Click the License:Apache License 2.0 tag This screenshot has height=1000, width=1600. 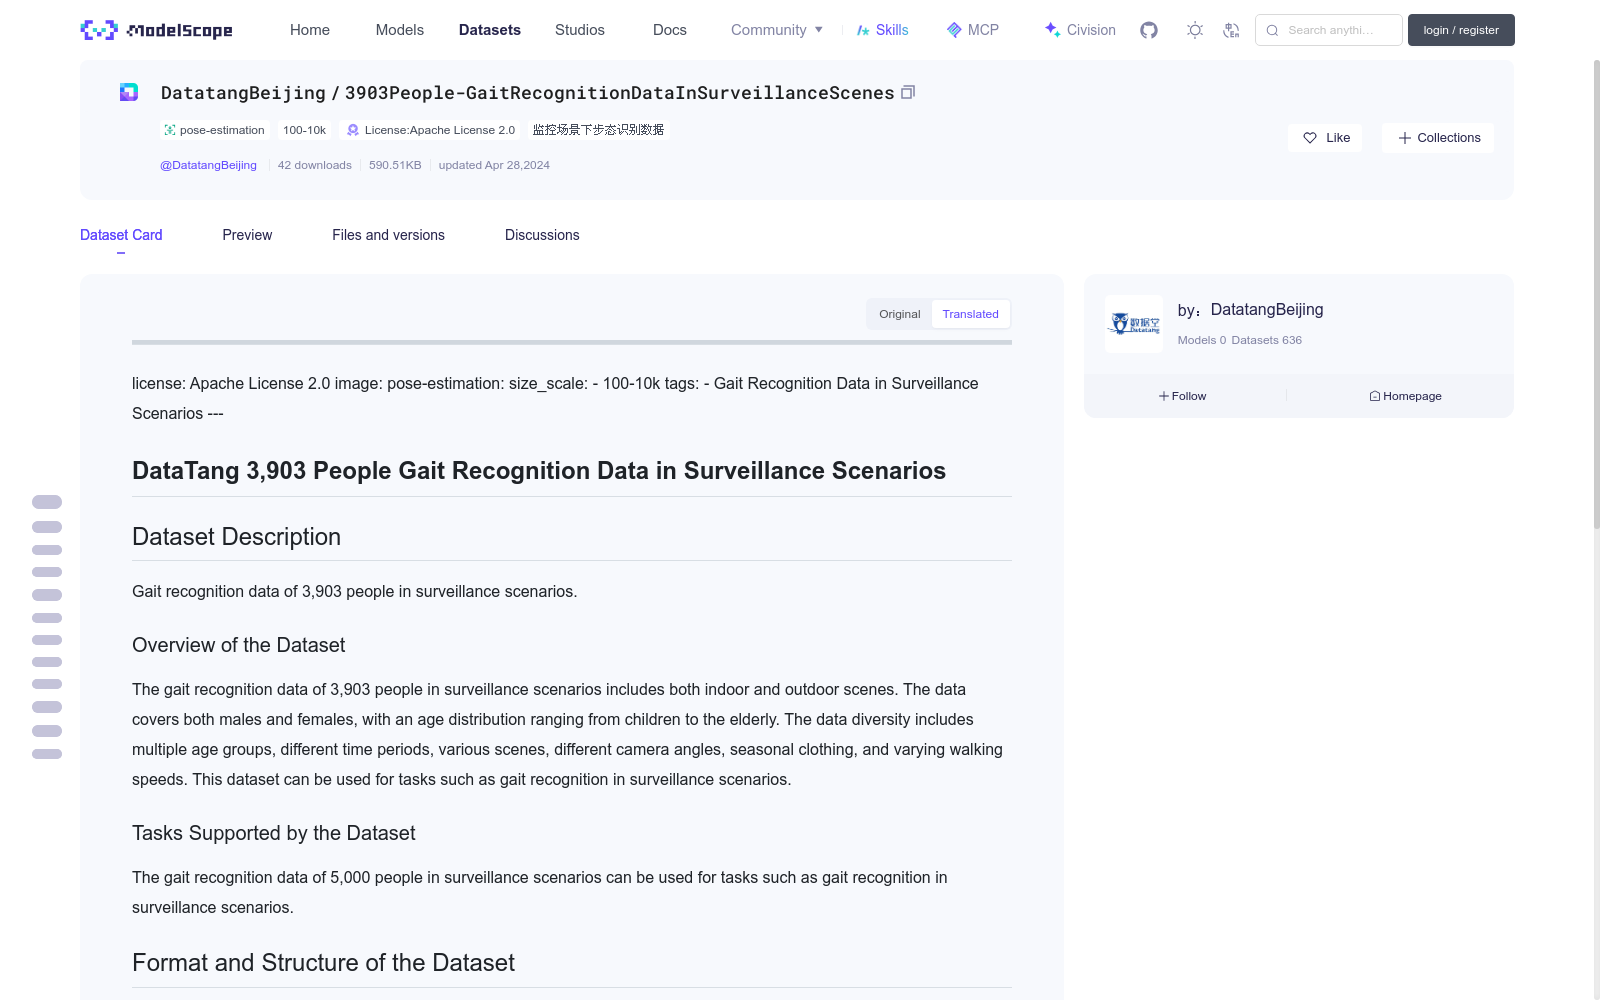pos(431,130)
